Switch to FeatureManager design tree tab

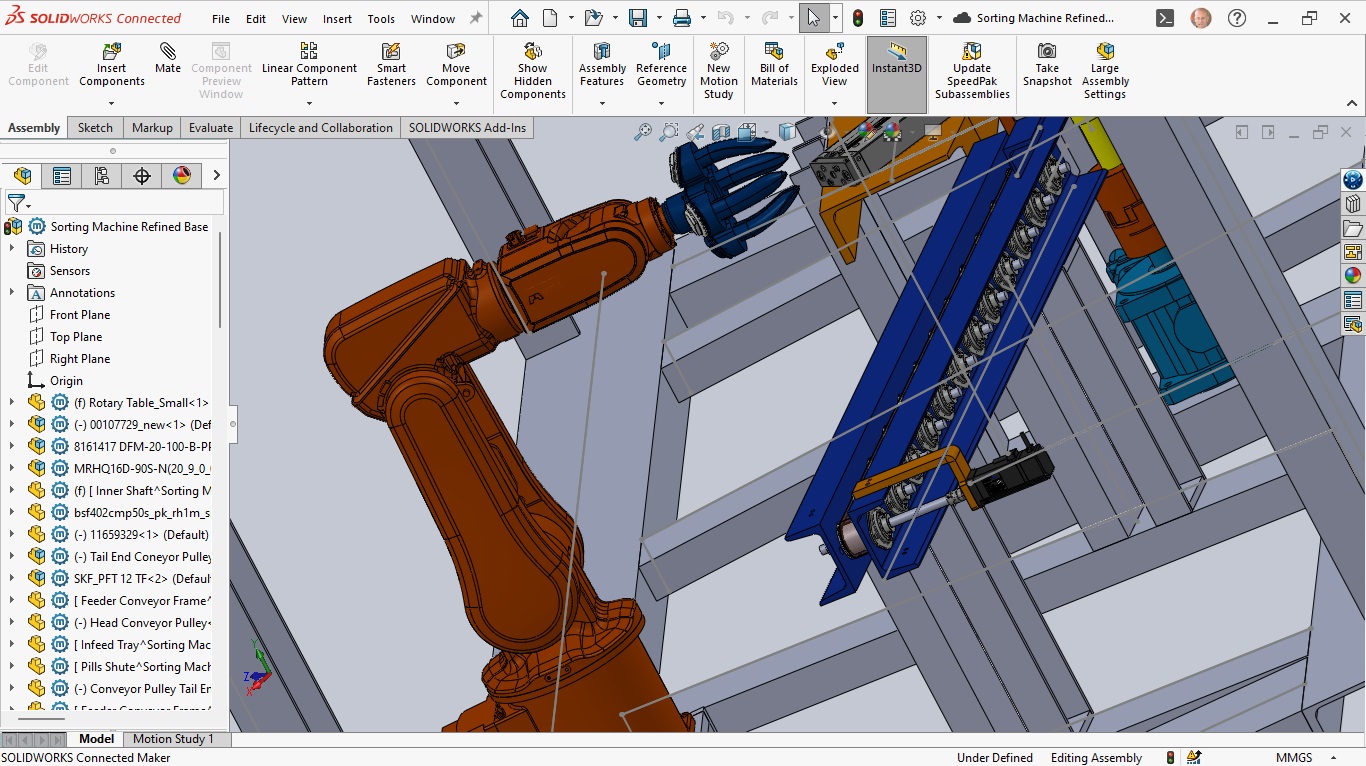click(22, 176)
